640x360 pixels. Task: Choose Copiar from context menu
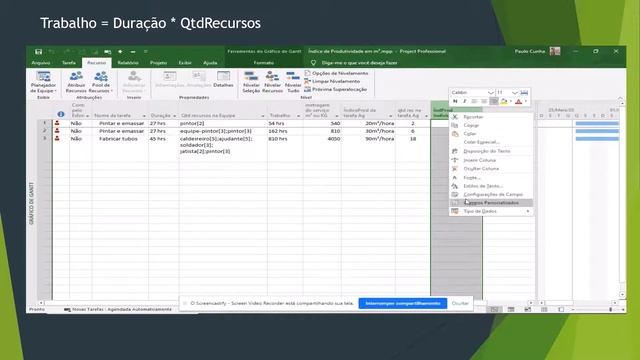[491, 125]
